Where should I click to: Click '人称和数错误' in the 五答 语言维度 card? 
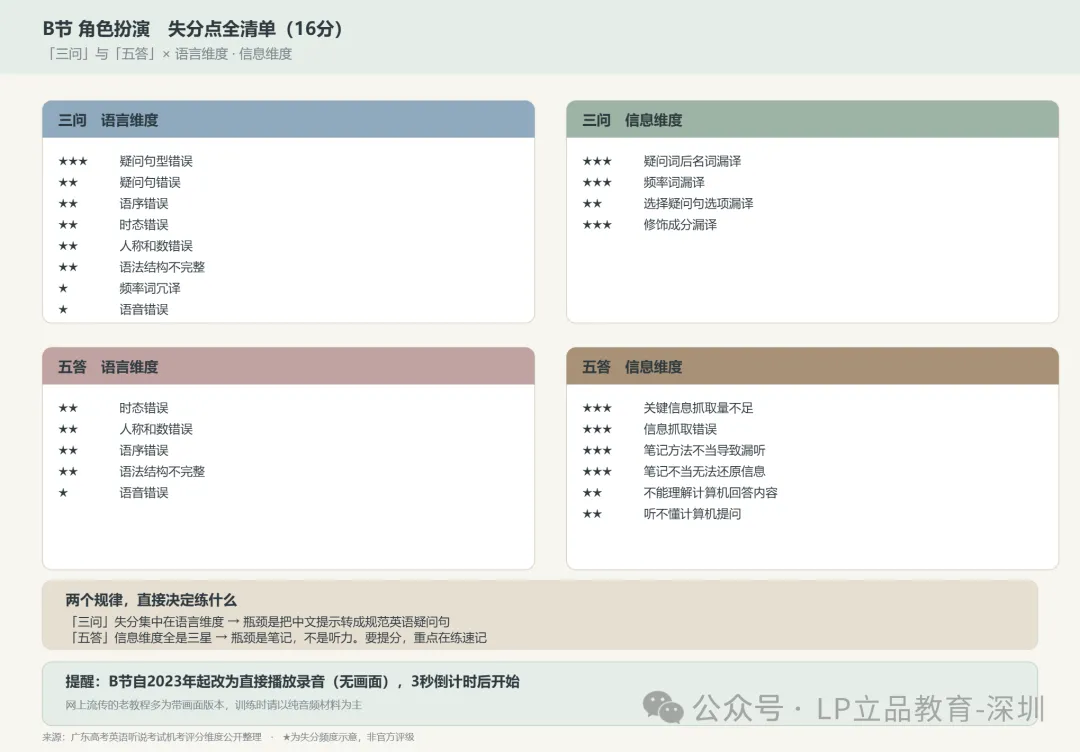click(156, 429)
